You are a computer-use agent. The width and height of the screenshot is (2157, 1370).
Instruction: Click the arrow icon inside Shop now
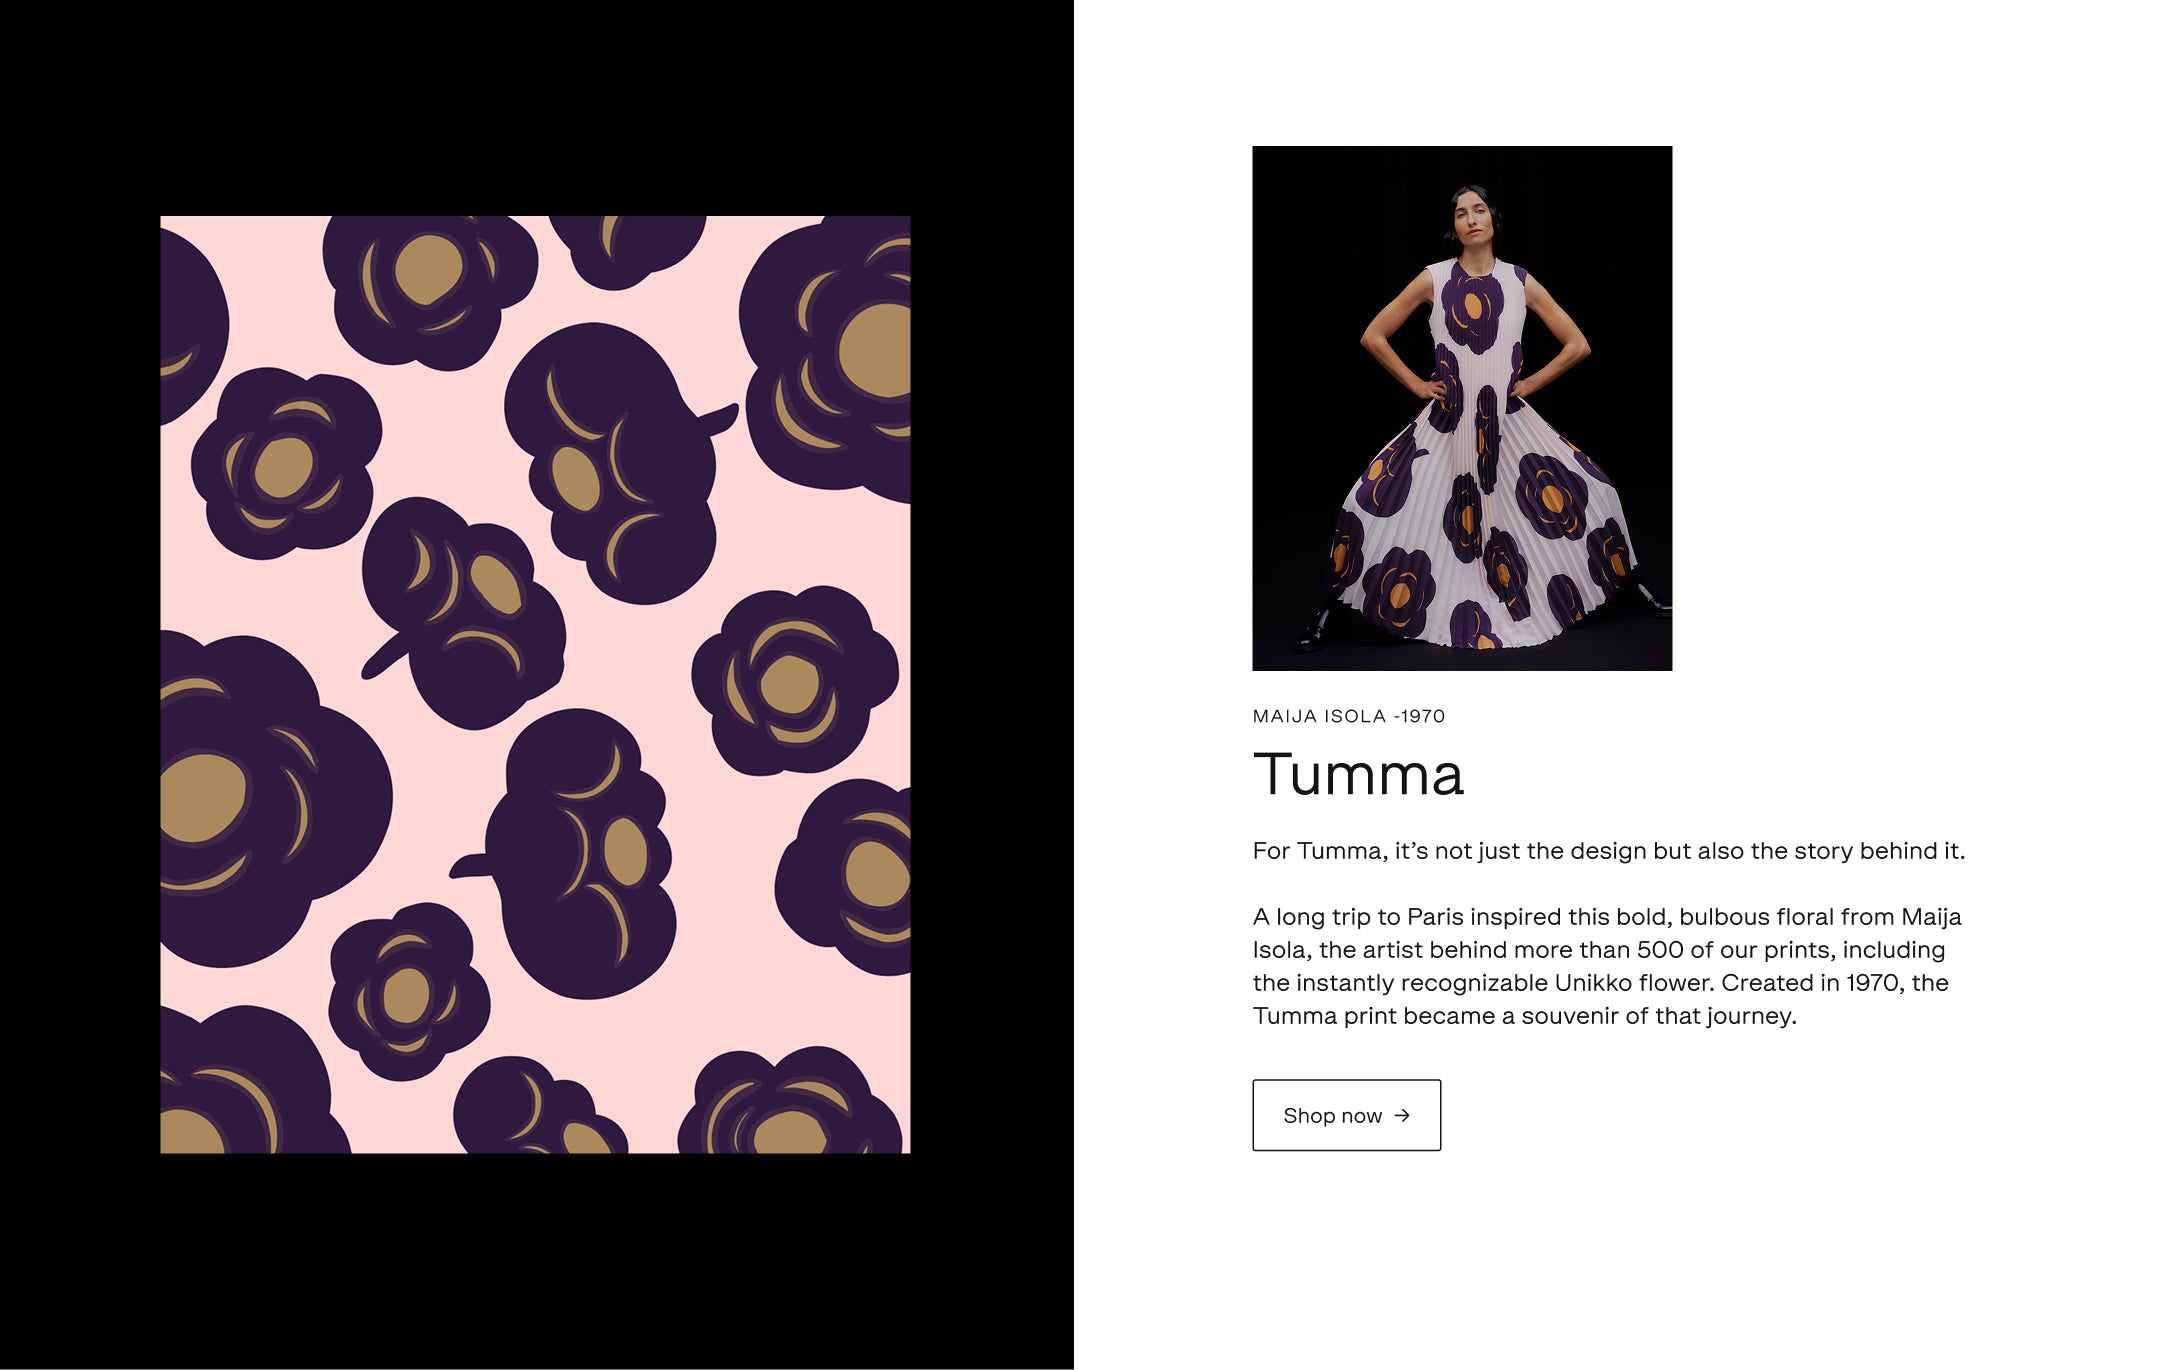point(1401,1115)
